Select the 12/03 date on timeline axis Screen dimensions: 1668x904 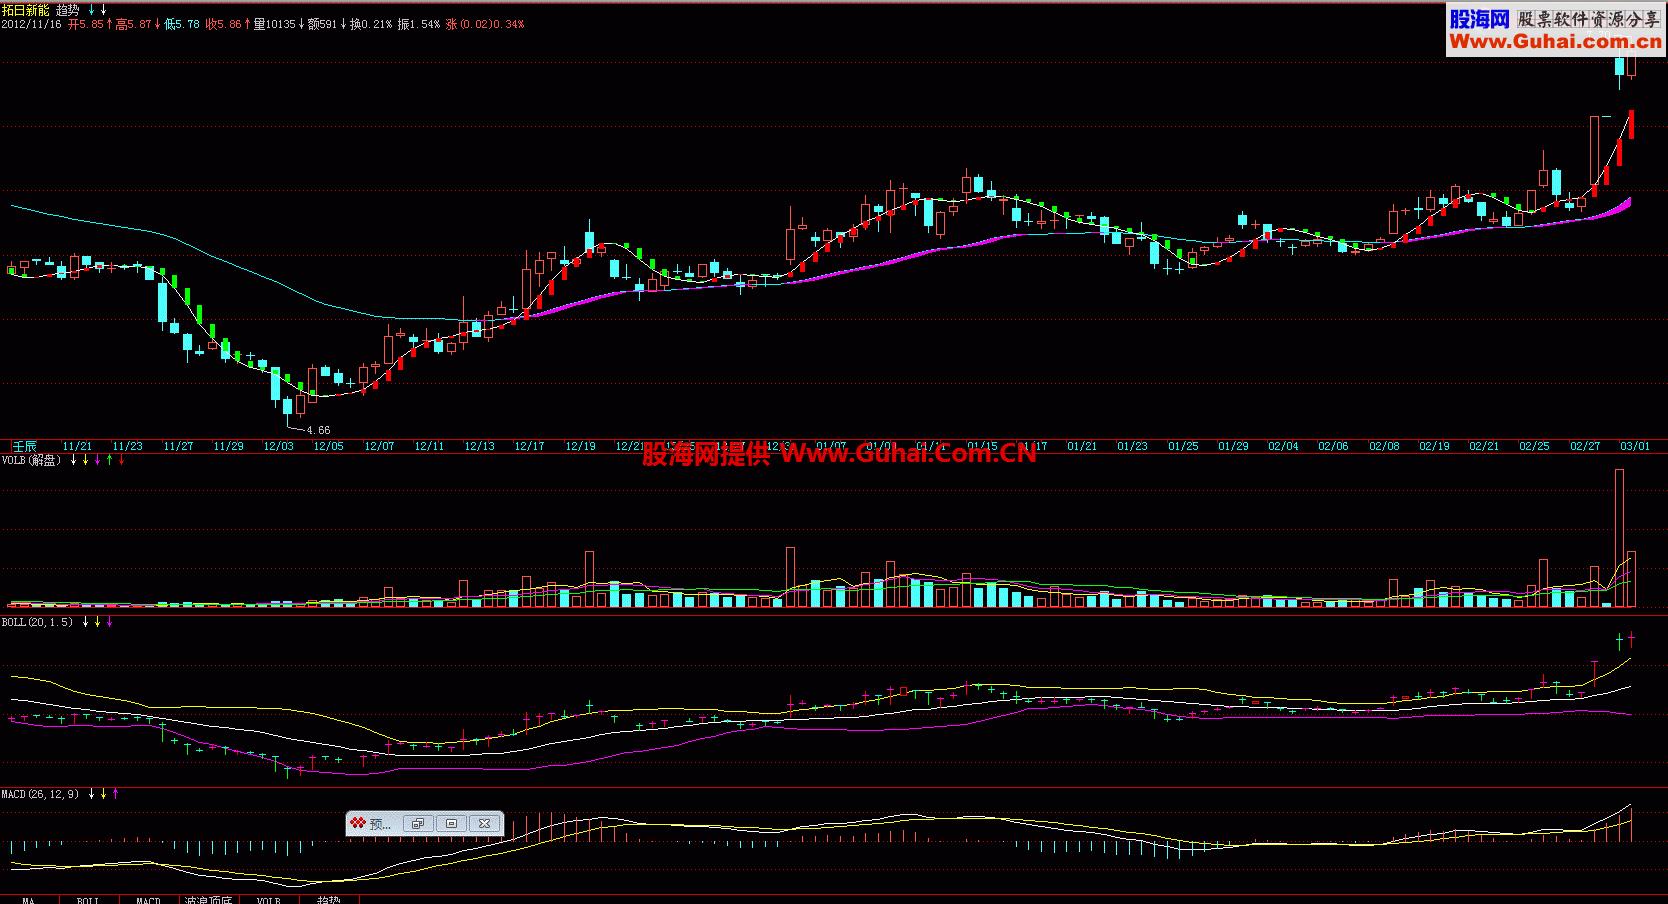278,446
